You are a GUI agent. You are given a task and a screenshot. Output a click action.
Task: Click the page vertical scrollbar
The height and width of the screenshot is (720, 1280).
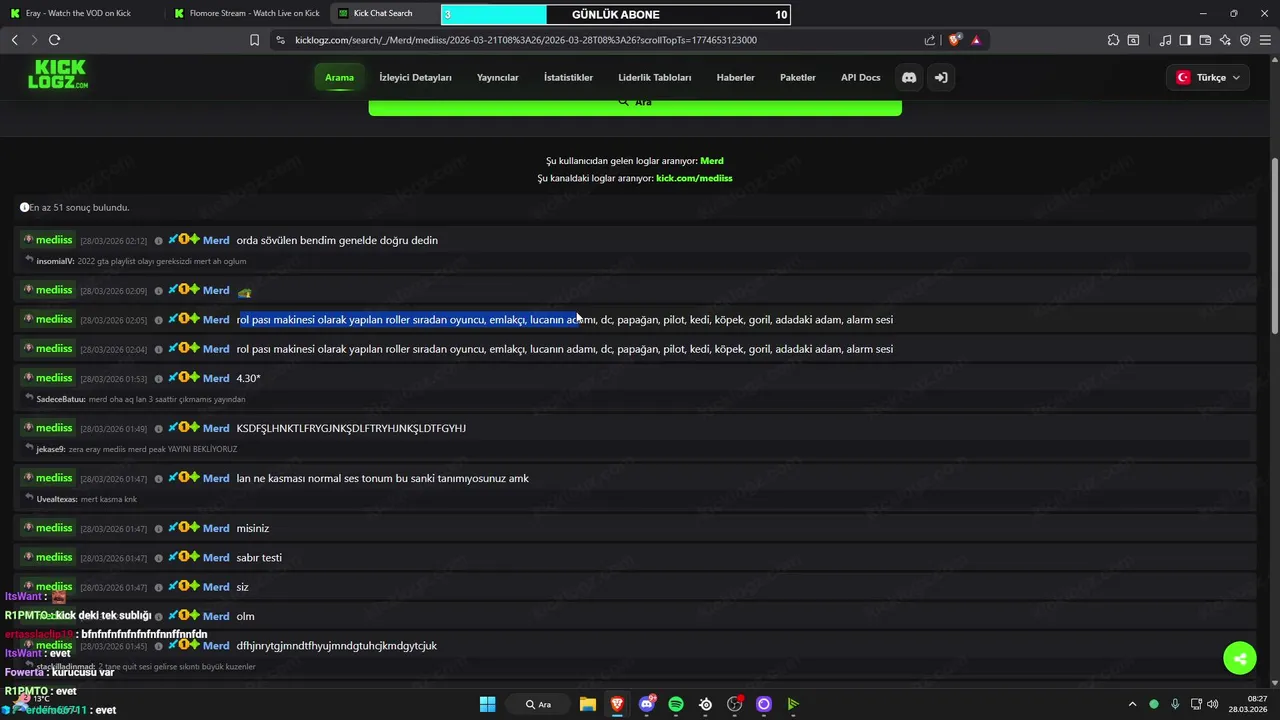[1274, 245]
